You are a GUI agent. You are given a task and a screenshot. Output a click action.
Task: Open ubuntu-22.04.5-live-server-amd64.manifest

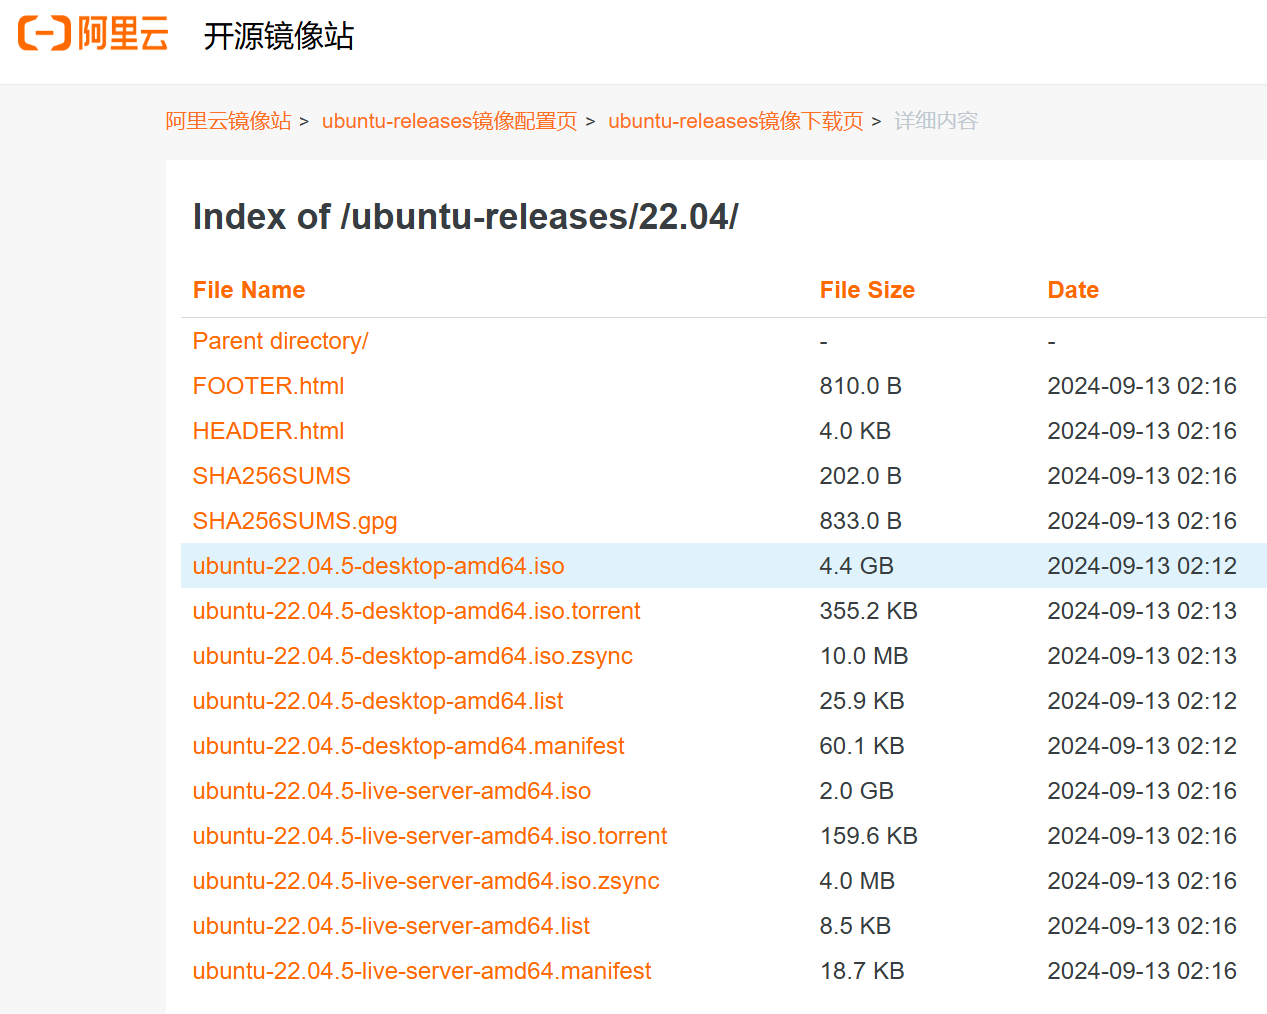[422, 971]
